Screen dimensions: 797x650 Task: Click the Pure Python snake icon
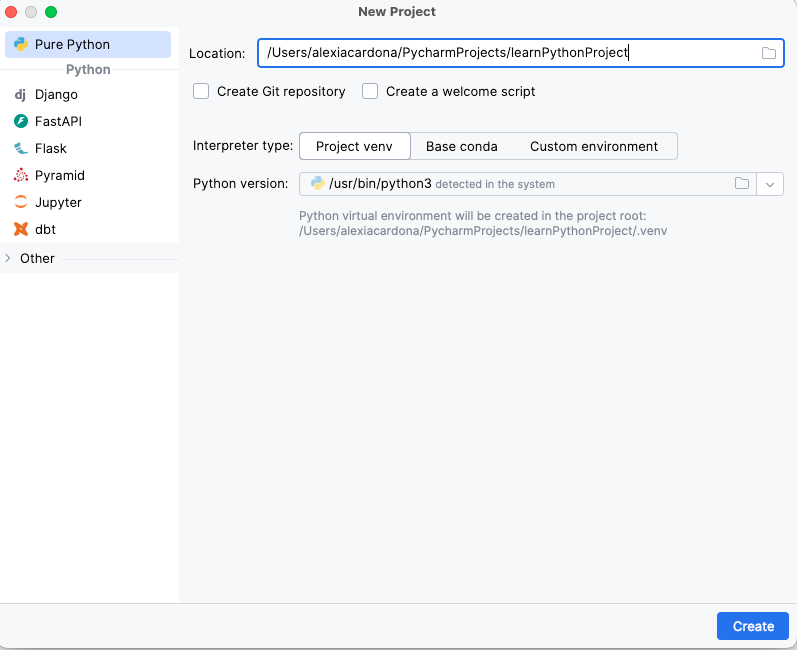[21, 45]
